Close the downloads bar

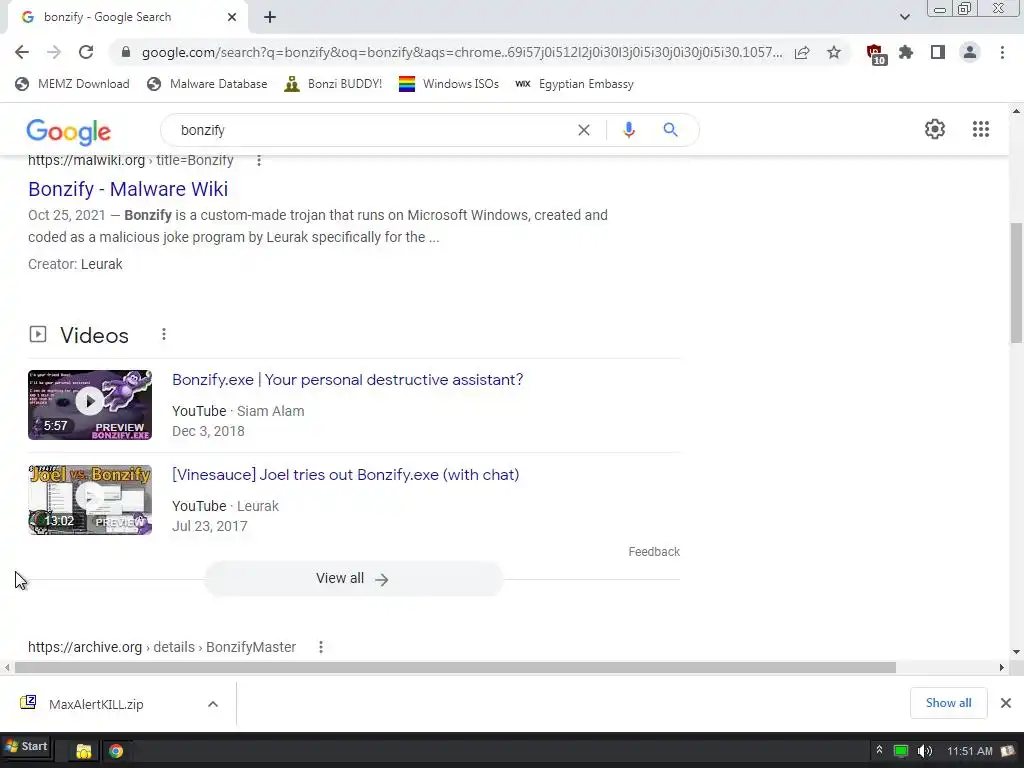1006,703
